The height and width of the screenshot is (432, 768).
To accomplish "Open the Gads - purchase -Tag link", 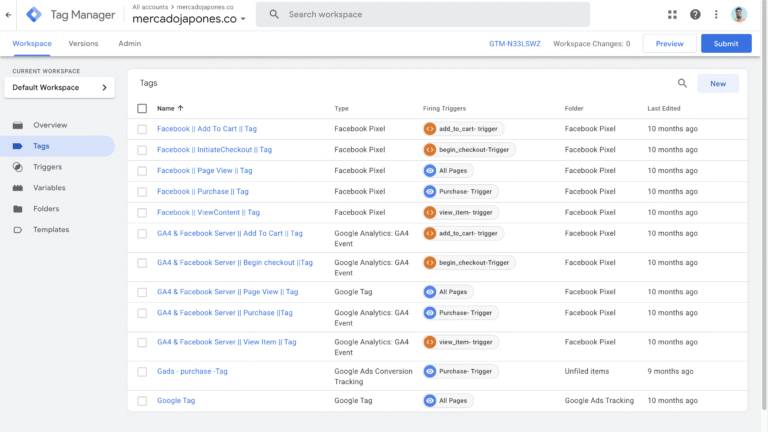I will (x=192, y=371).
